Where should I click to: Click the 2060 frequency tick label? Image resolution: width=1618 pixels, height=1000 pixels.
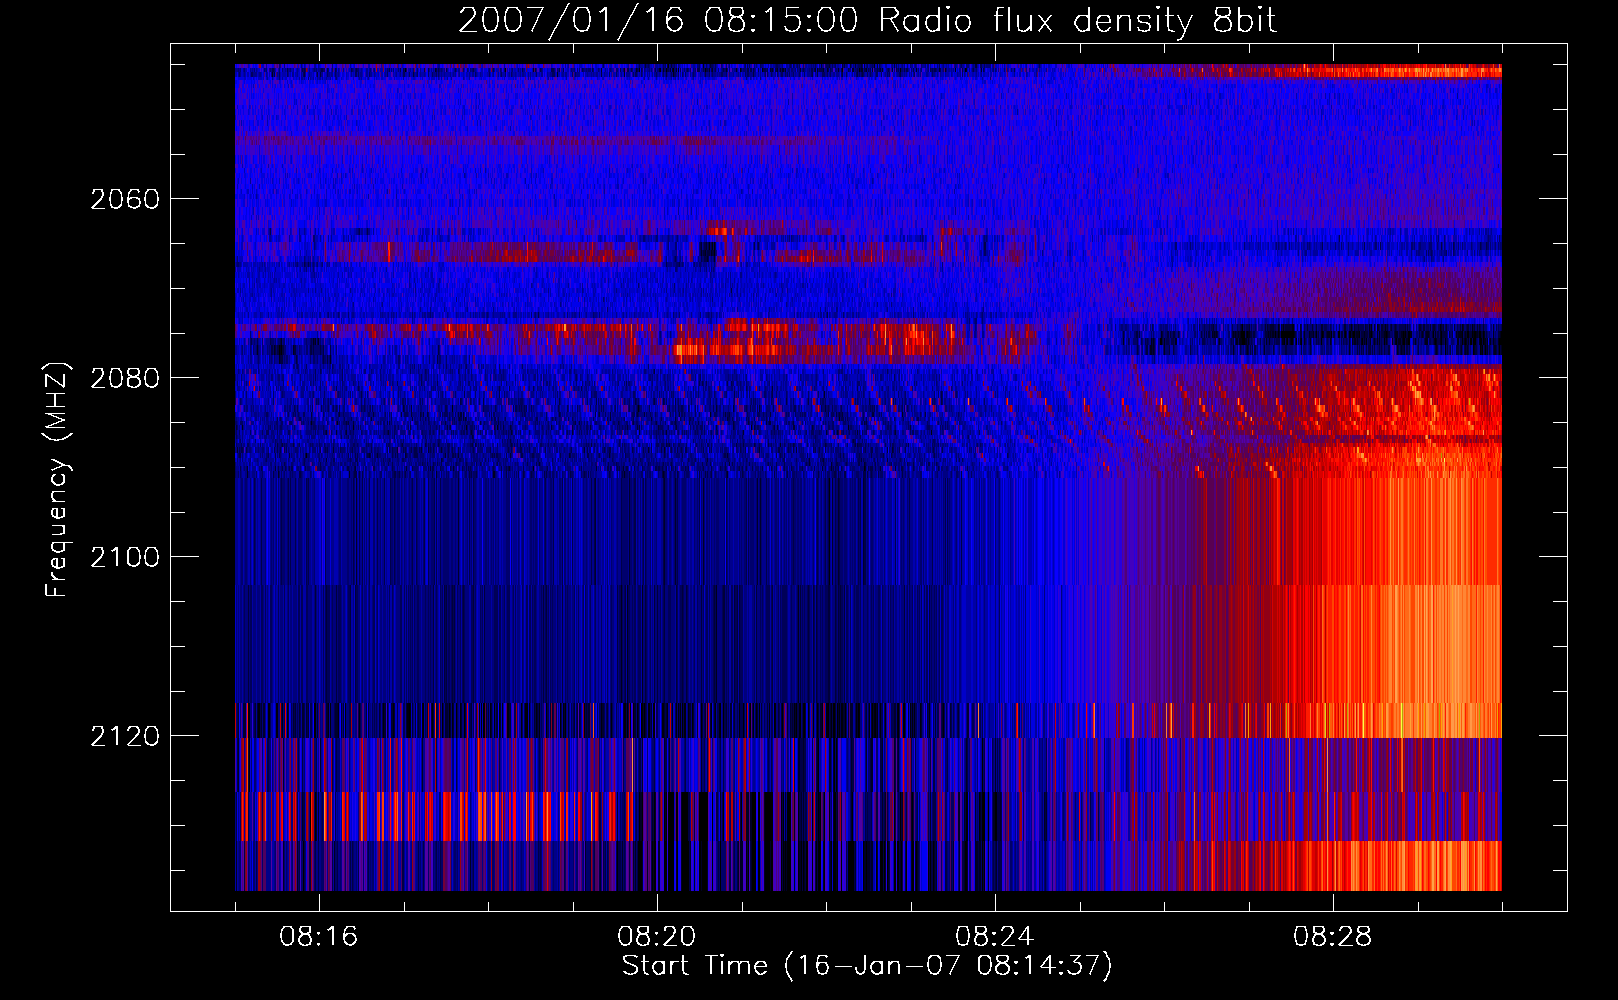pyautogui.click(x=125, y=199)
